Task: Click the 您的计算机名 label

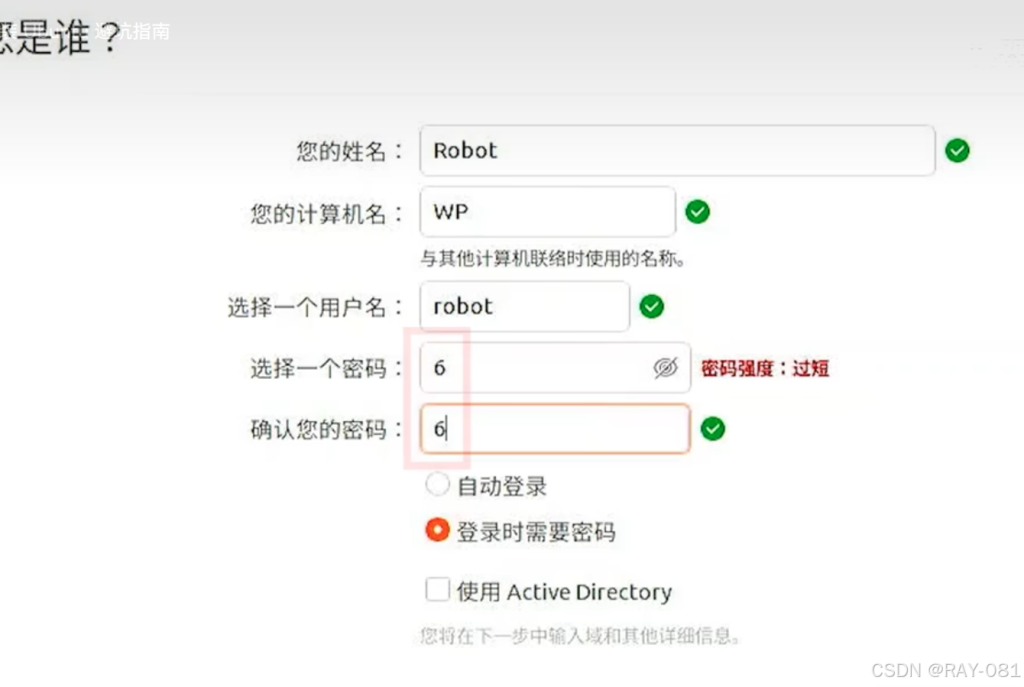Action: [327, 213]
